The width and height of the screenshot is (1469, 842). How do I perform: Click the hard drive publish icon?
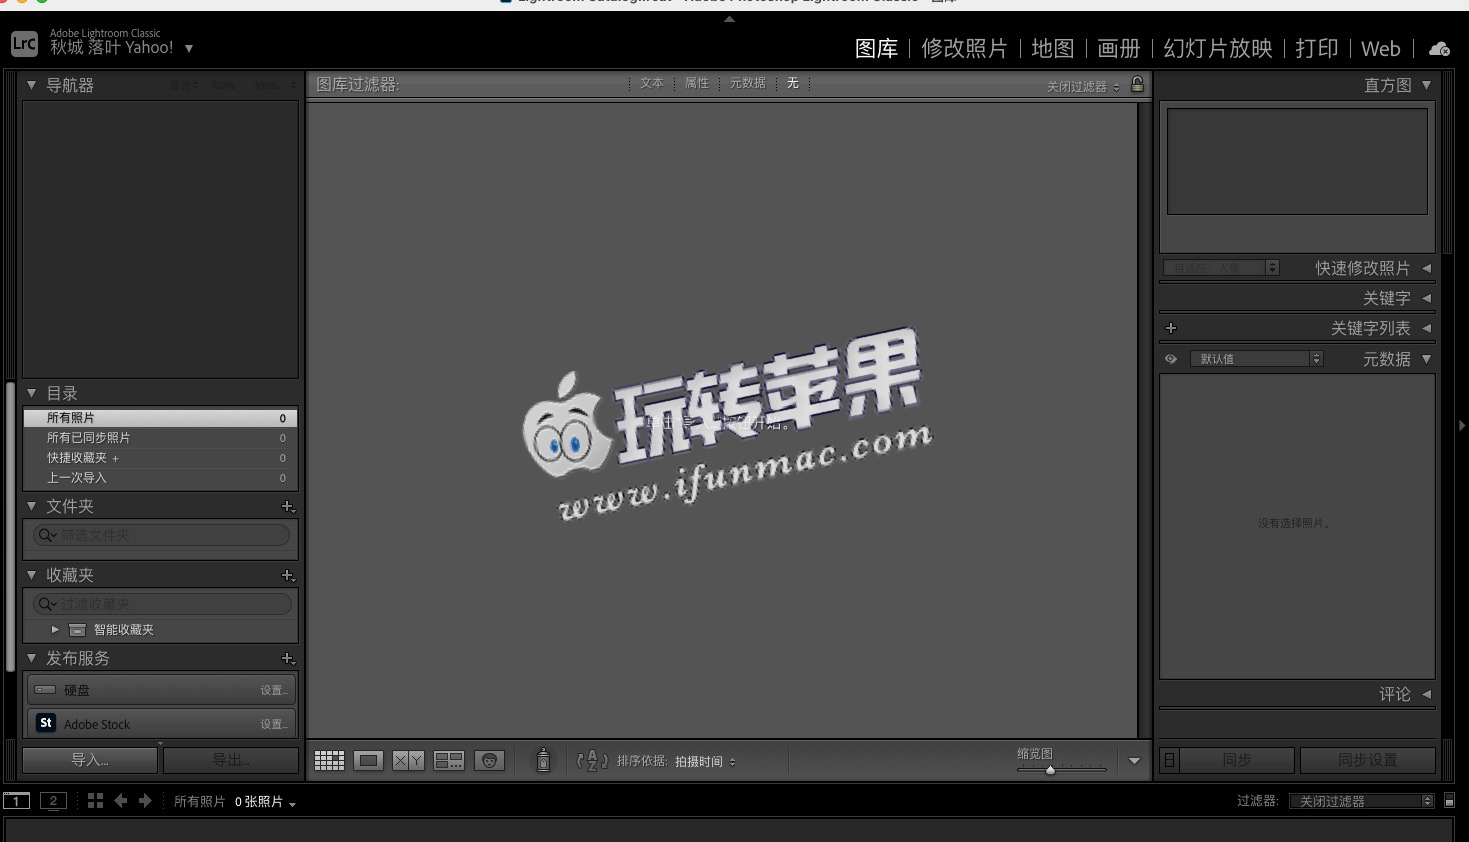[45, 690]
